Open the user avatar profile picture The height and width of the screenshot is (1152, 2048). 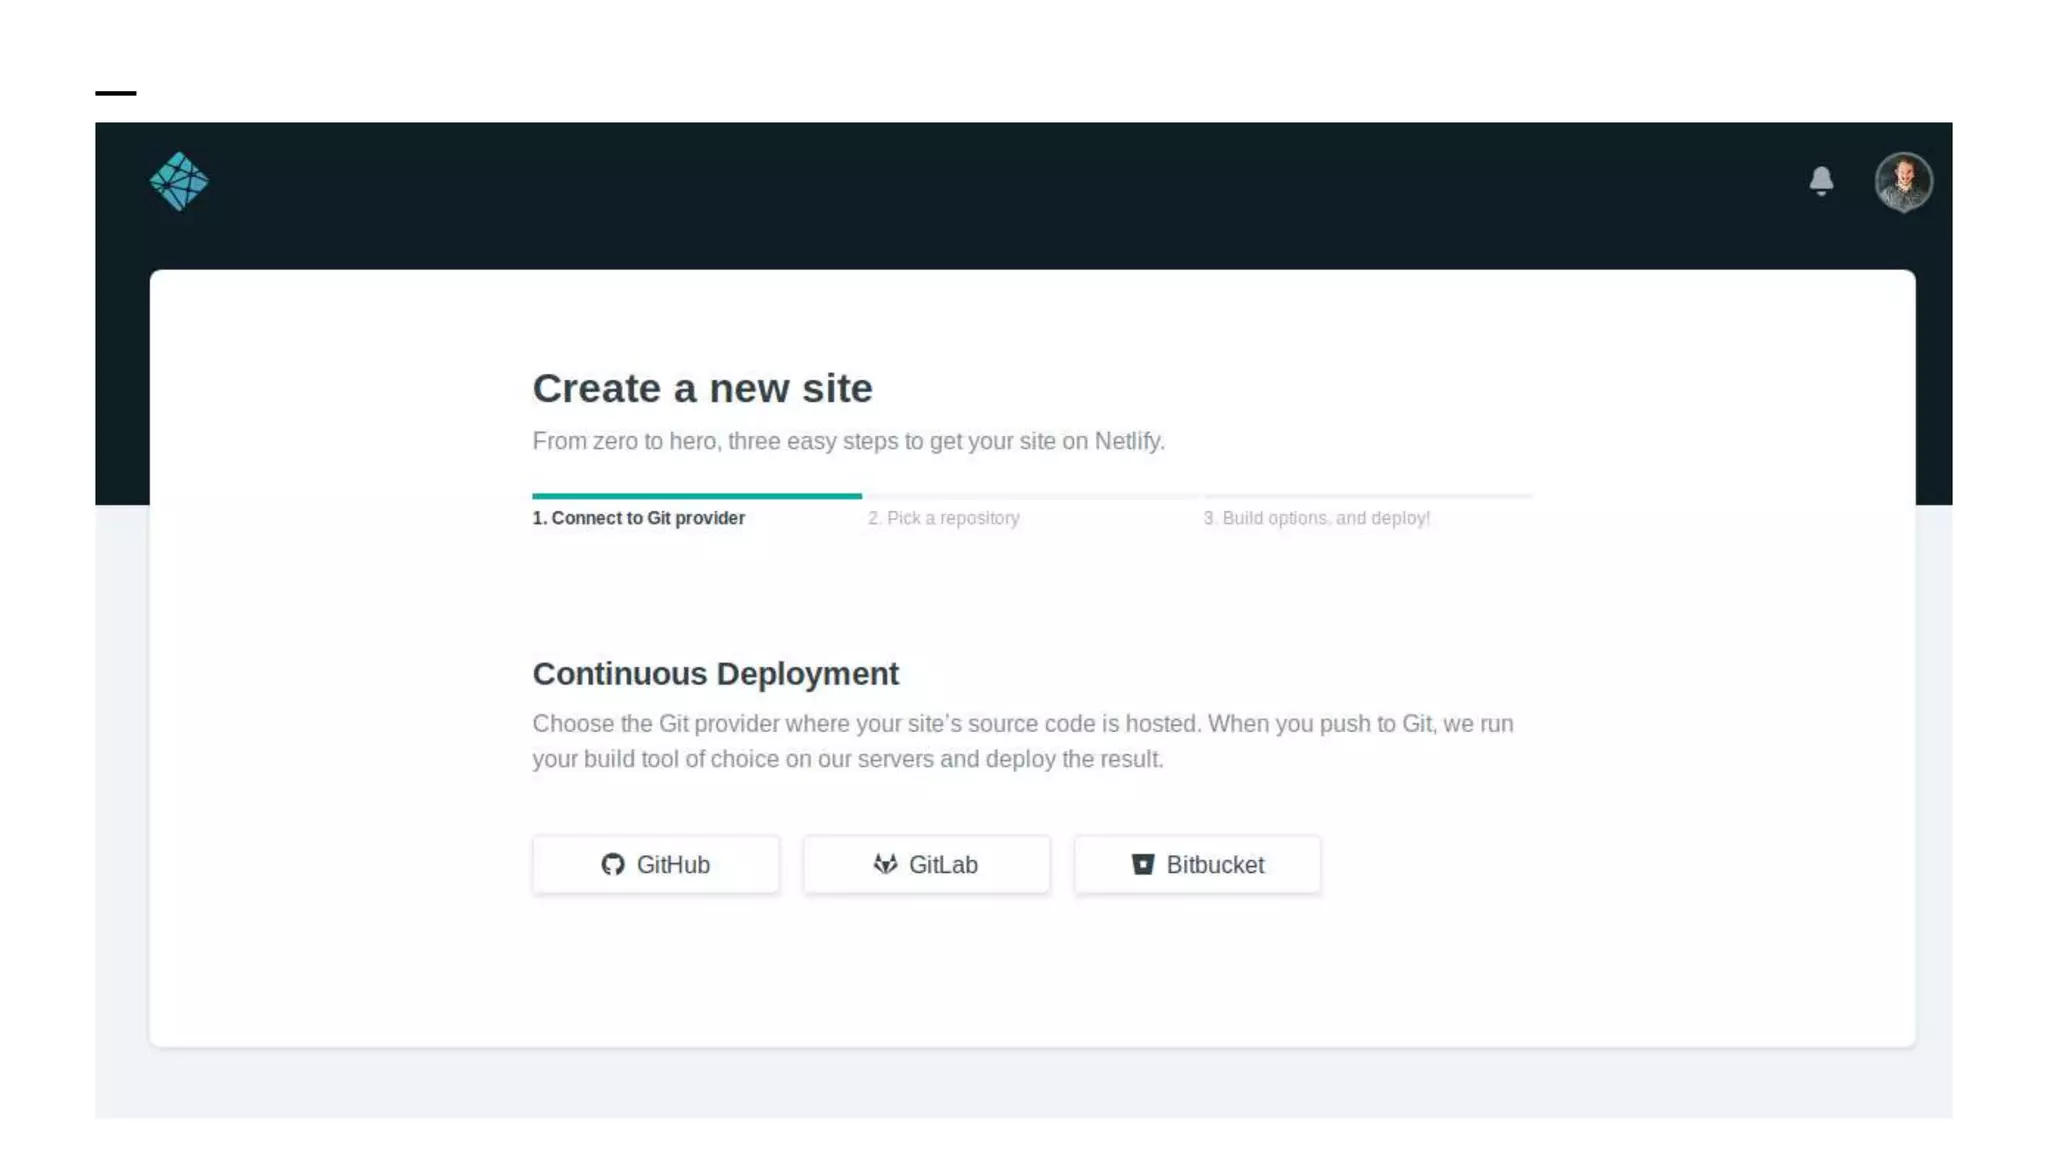(1903, 181)
